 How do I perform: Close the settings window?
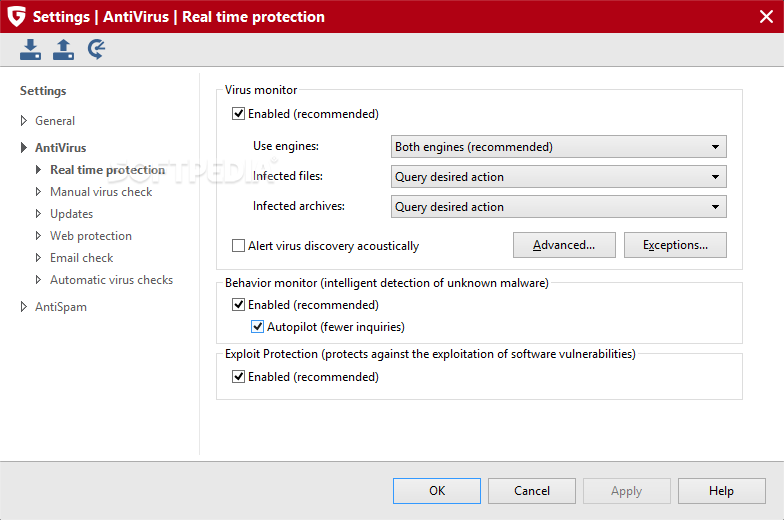pos(766,16)
